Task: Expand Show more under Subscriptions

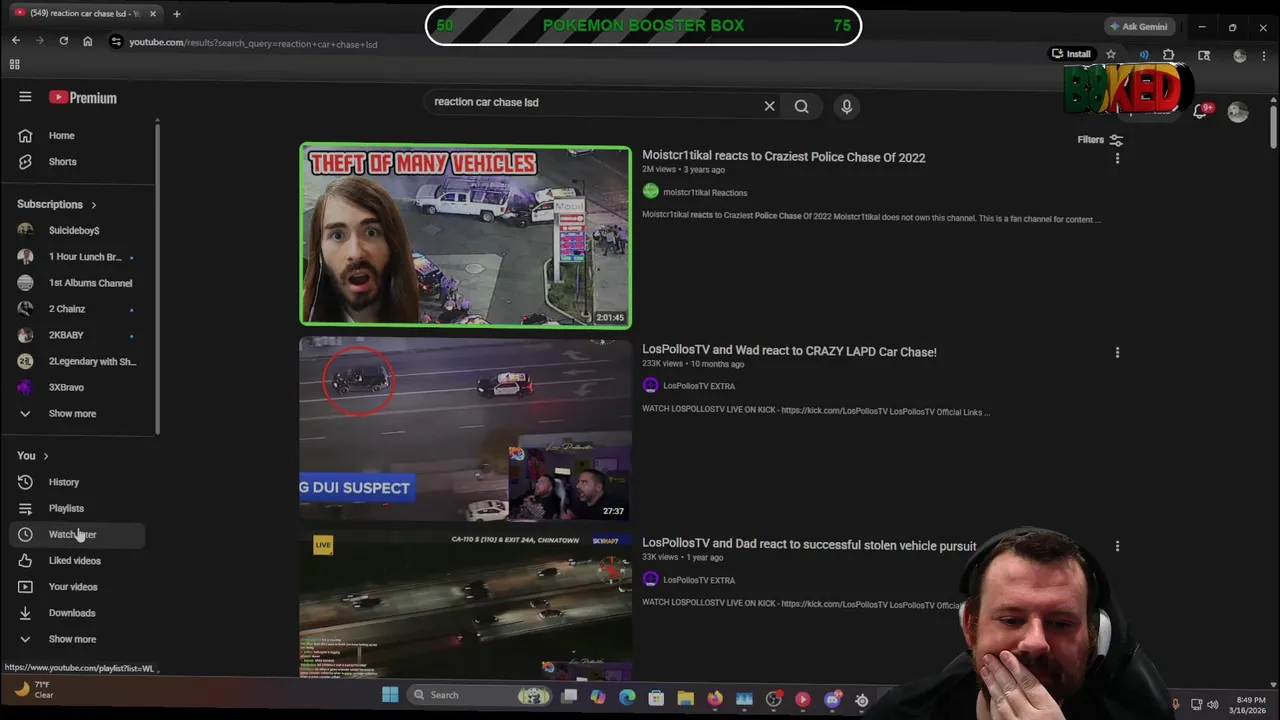Action: click(72, 413)
